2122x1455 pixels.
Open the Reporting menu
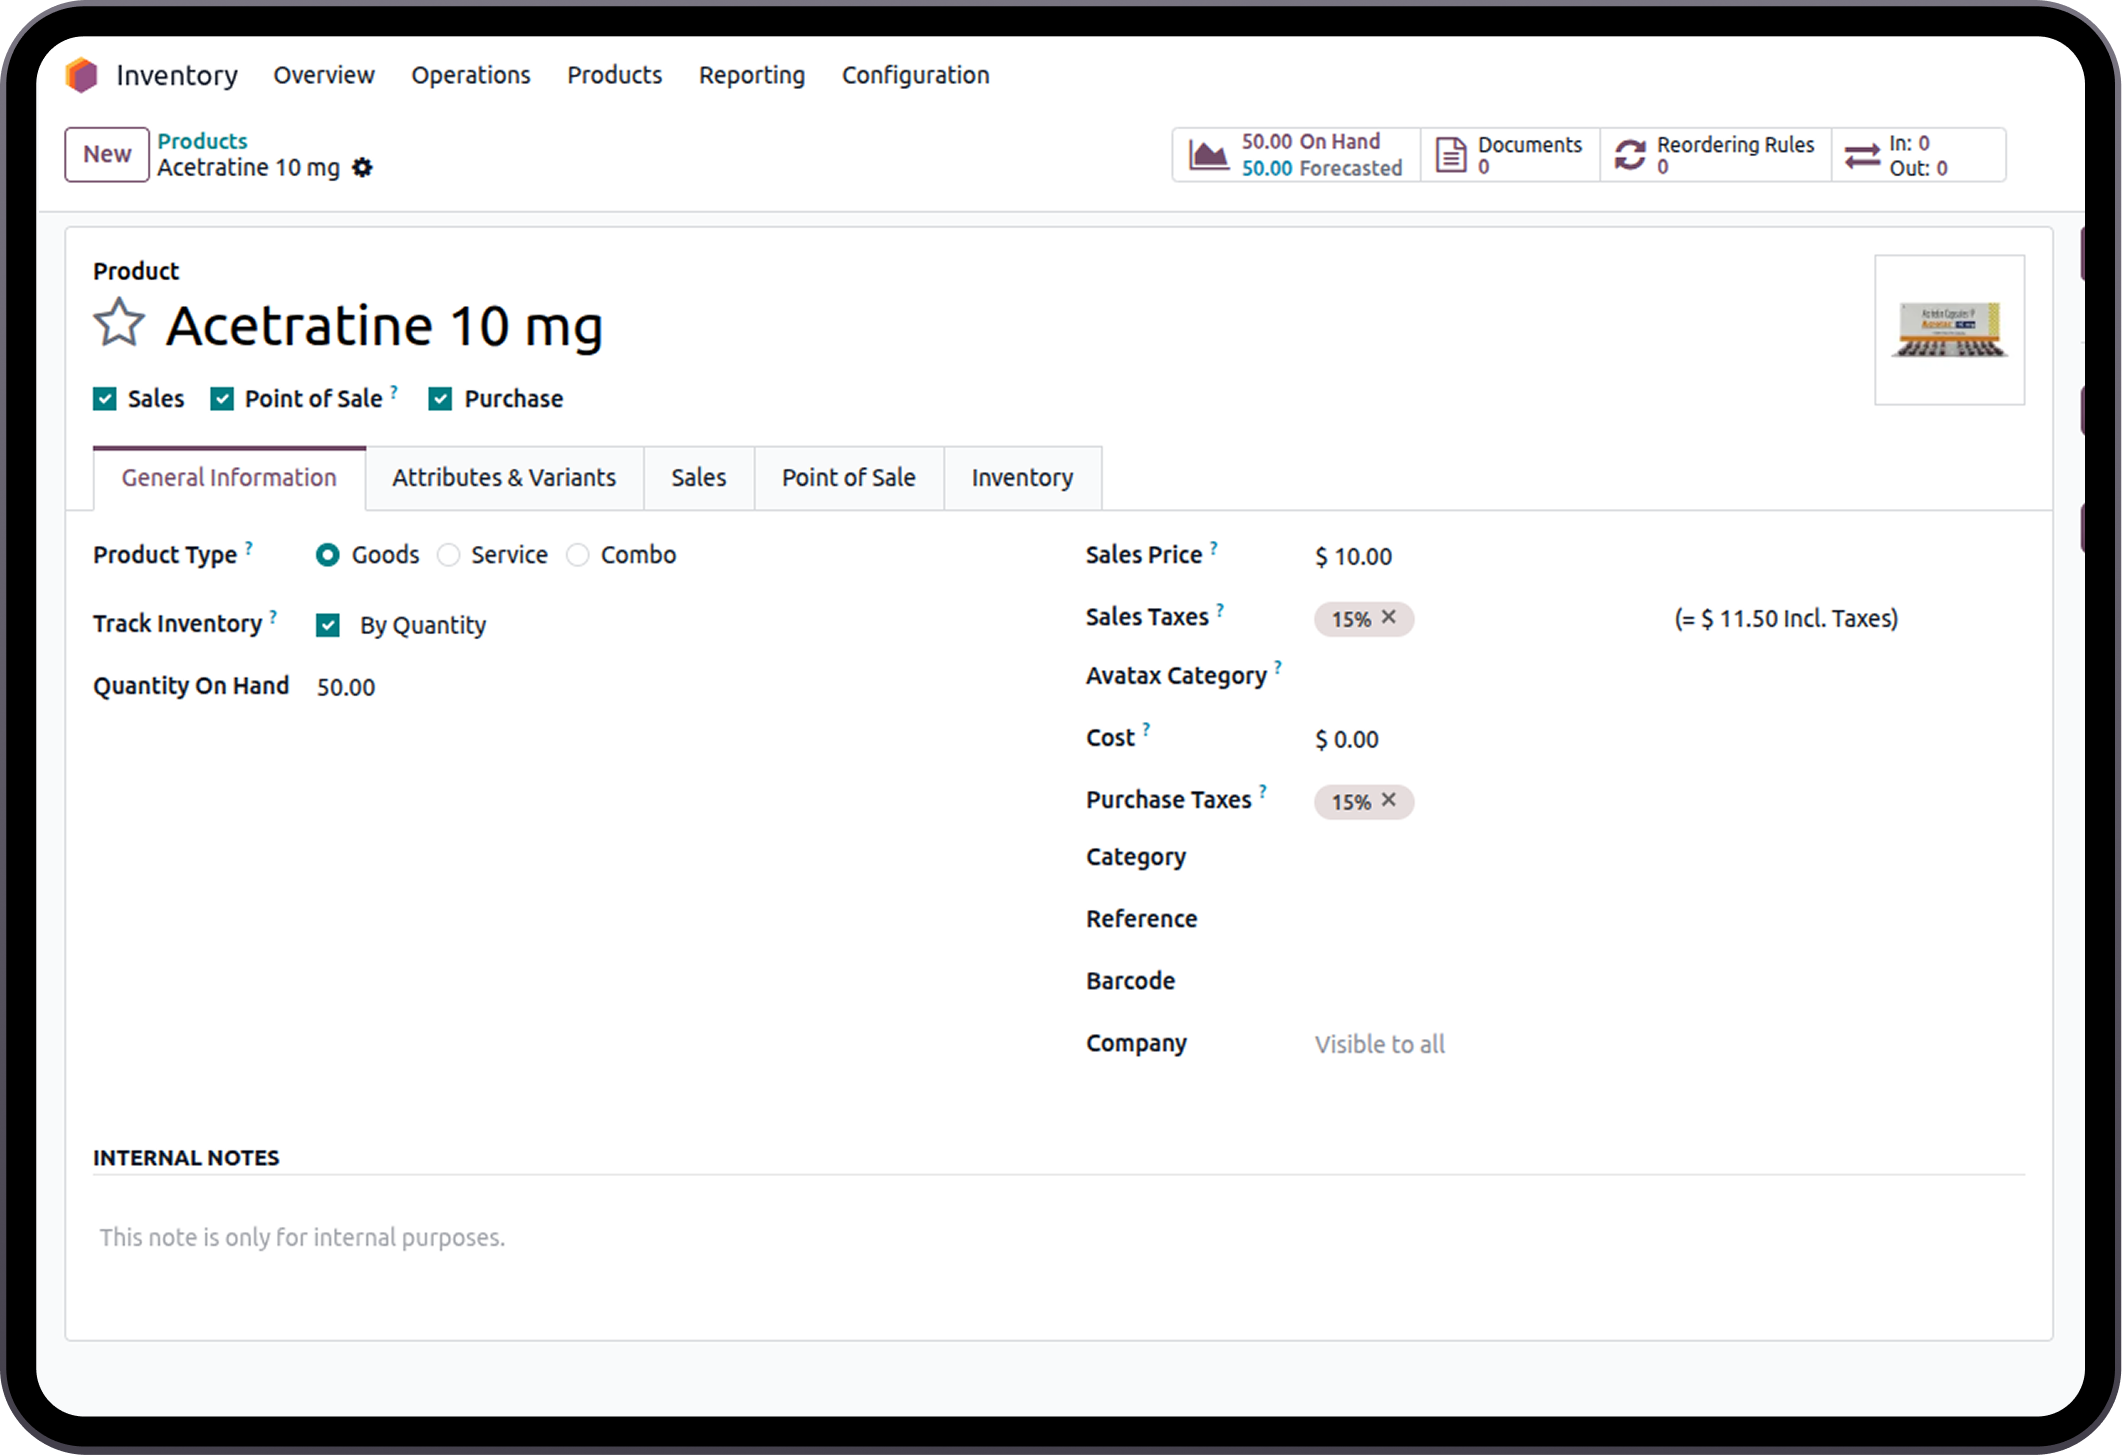752,75
